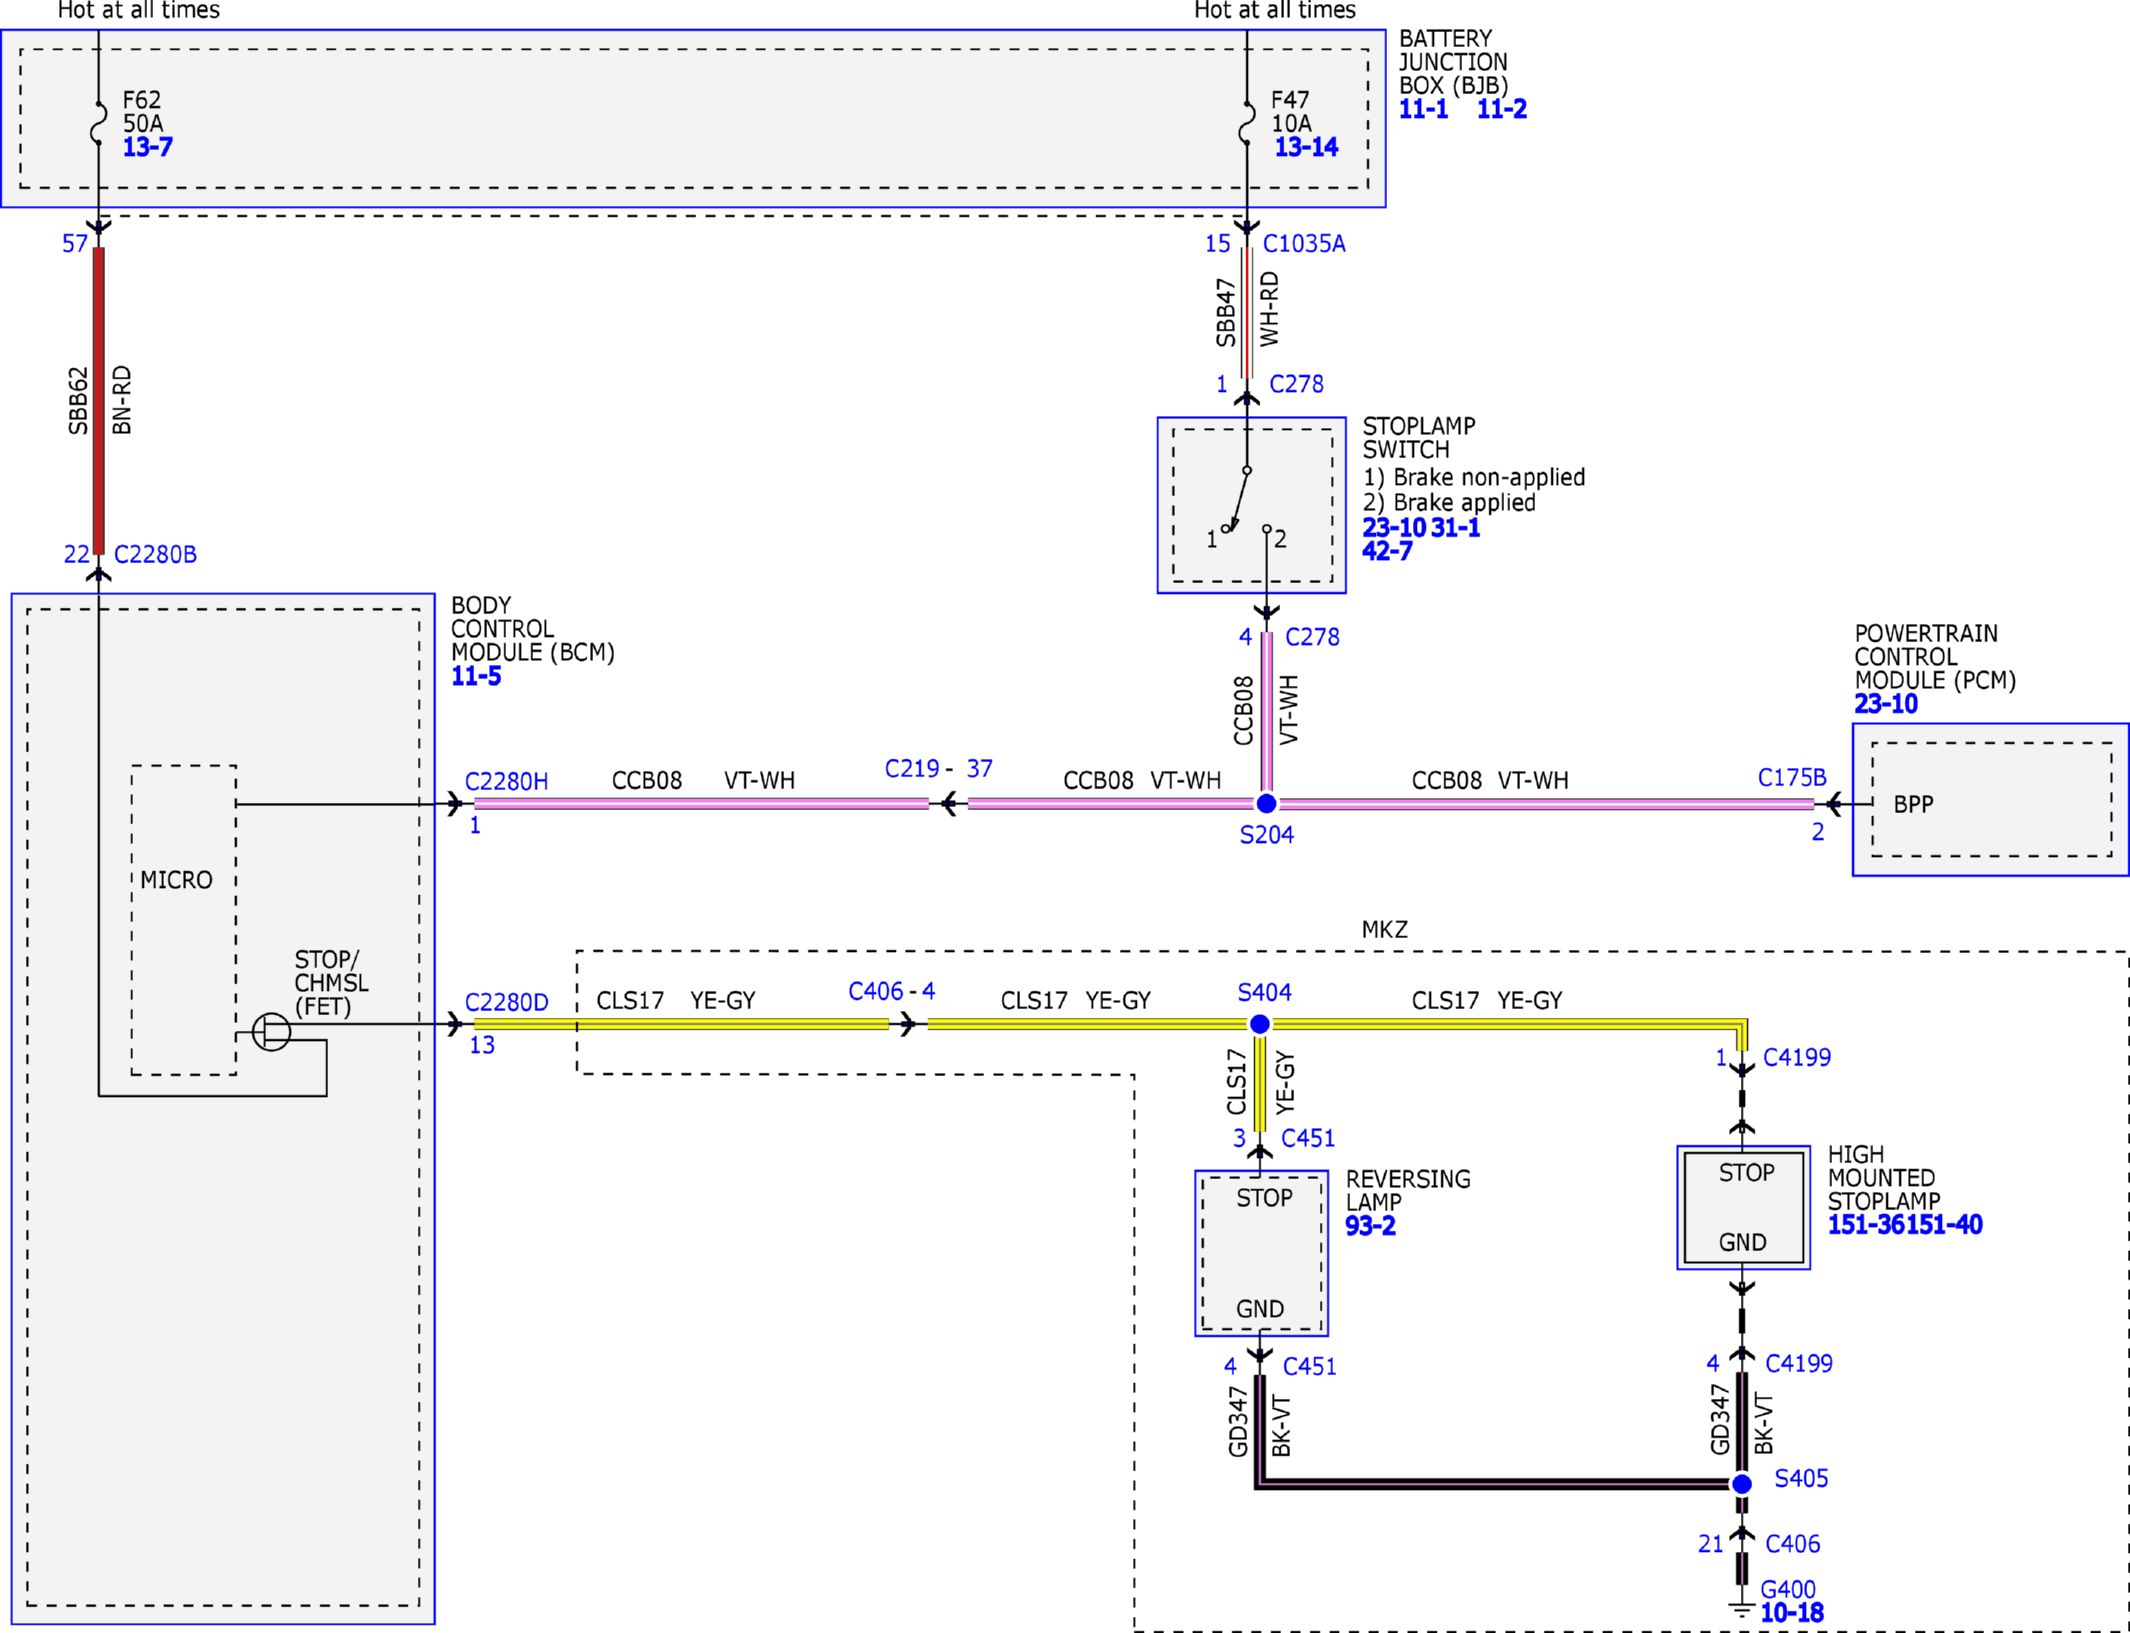This screenshot has height=1633, width=2130.
Task: Click the STOP/CHMSL FET symbol
Action: click(x=271, y=1032)
